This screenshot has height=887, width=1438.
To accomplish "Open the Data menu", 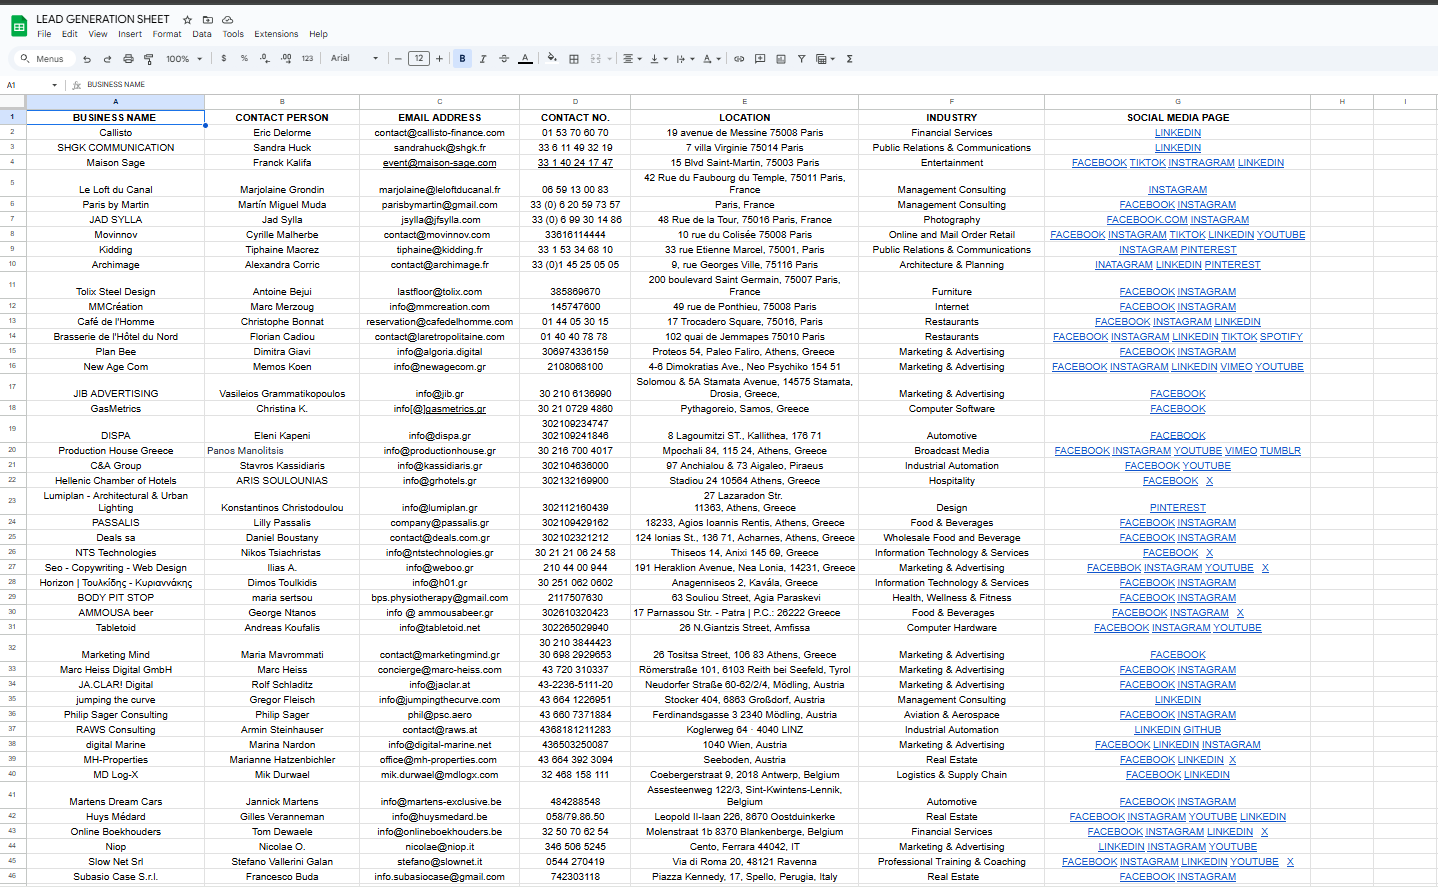I will [202, 34].
